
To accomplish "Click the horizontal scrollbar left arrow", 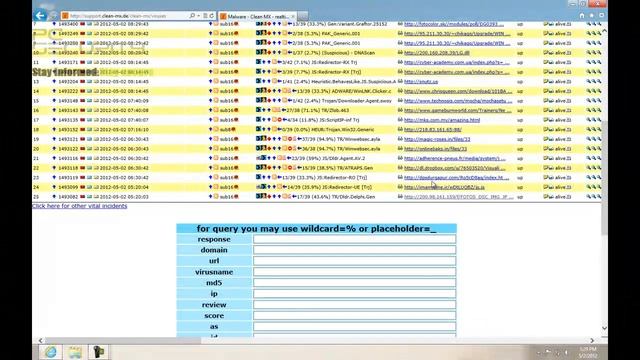I will click(40, 340).
